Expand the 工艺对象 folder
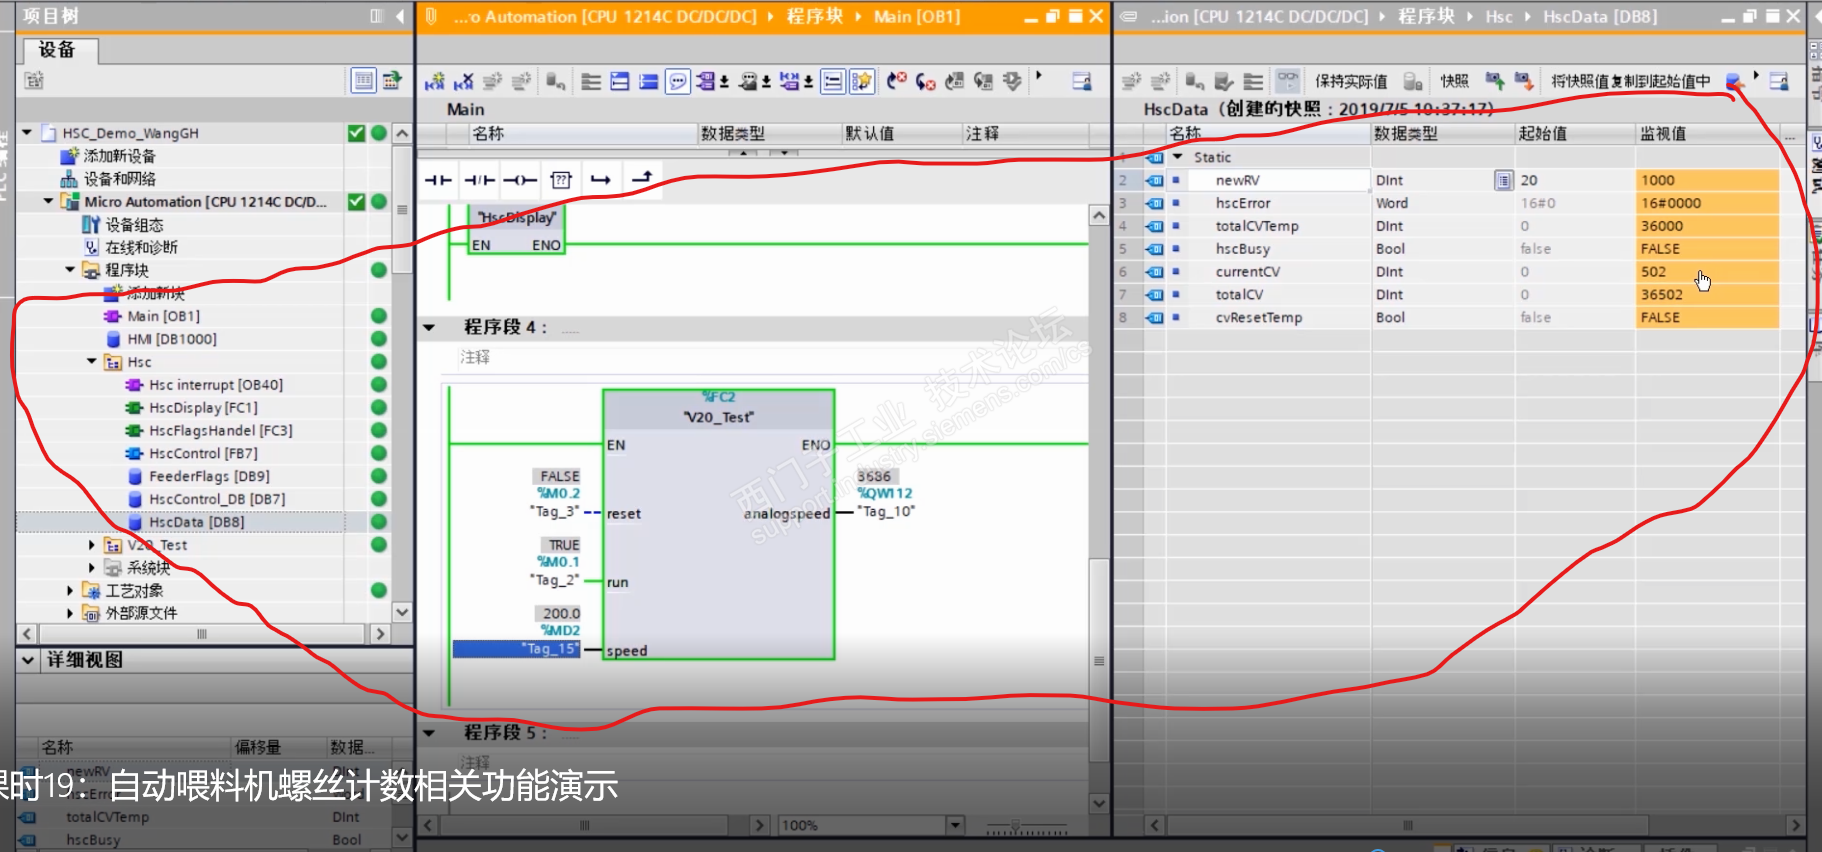The height and width of the screenshot is (852, 1822). (x=70, y=590)
